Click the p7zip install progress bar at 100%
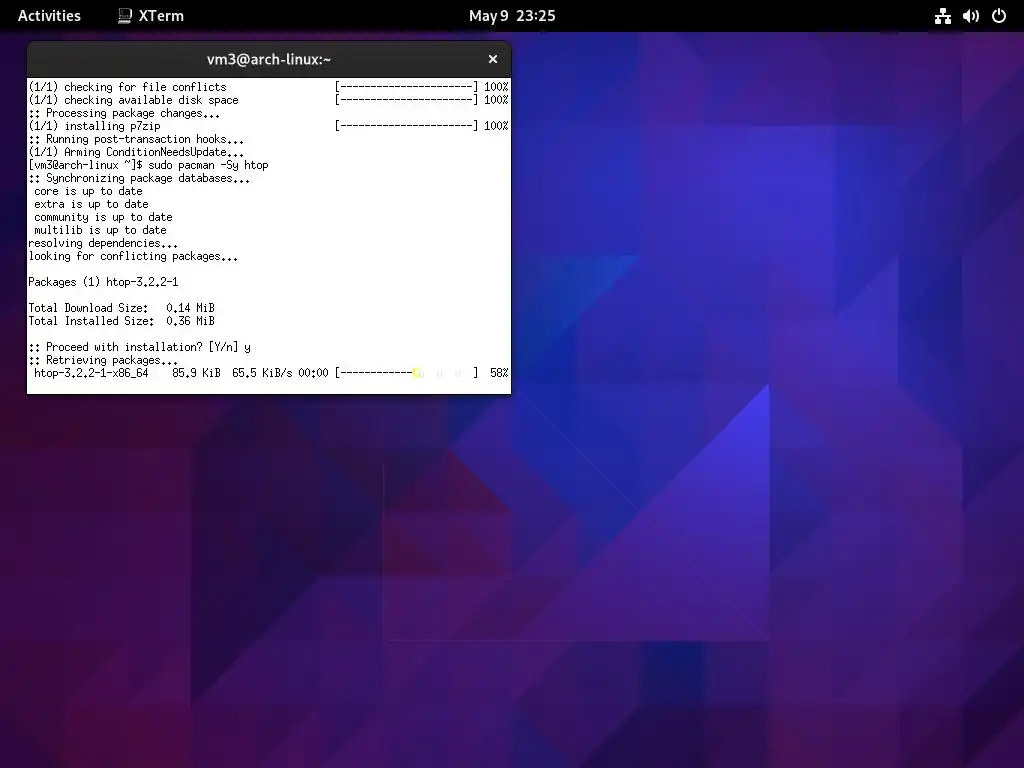 406,126
